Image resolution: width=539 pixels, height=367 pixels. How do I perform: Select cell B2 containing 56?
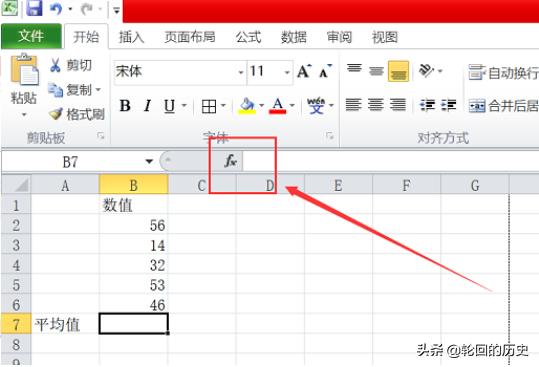[133, 225]
